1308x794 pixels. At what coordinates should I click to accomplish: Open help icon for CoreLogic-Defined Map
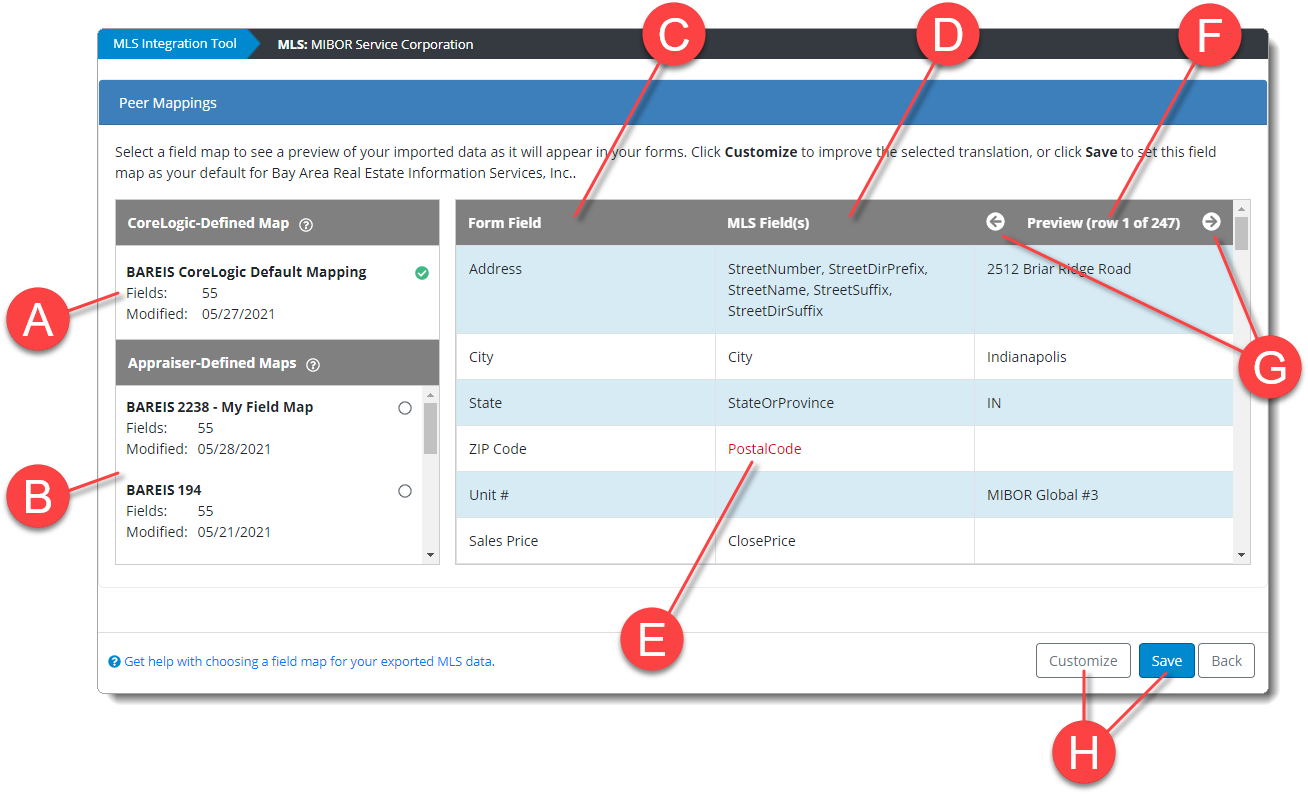[x=306, y=225]
